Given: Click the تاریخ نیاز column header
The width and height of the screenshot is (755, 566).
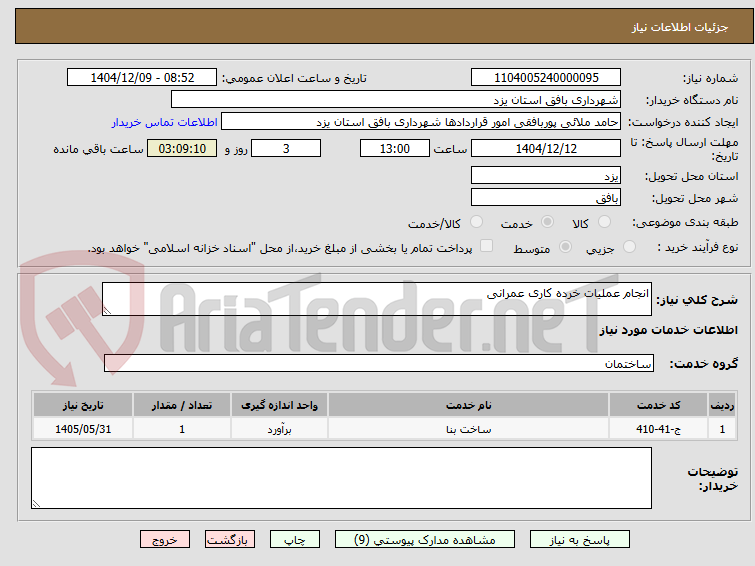Looking at the screenshot, I should pyautogui.click(x=83, y=405).
